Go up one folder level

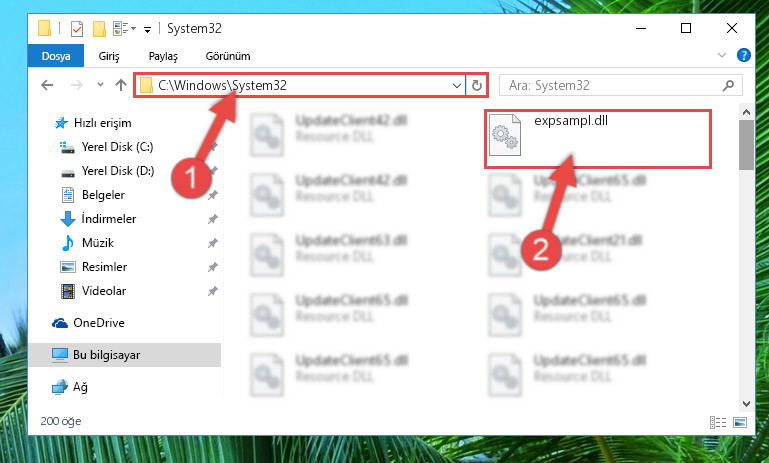tap(121, 85)
